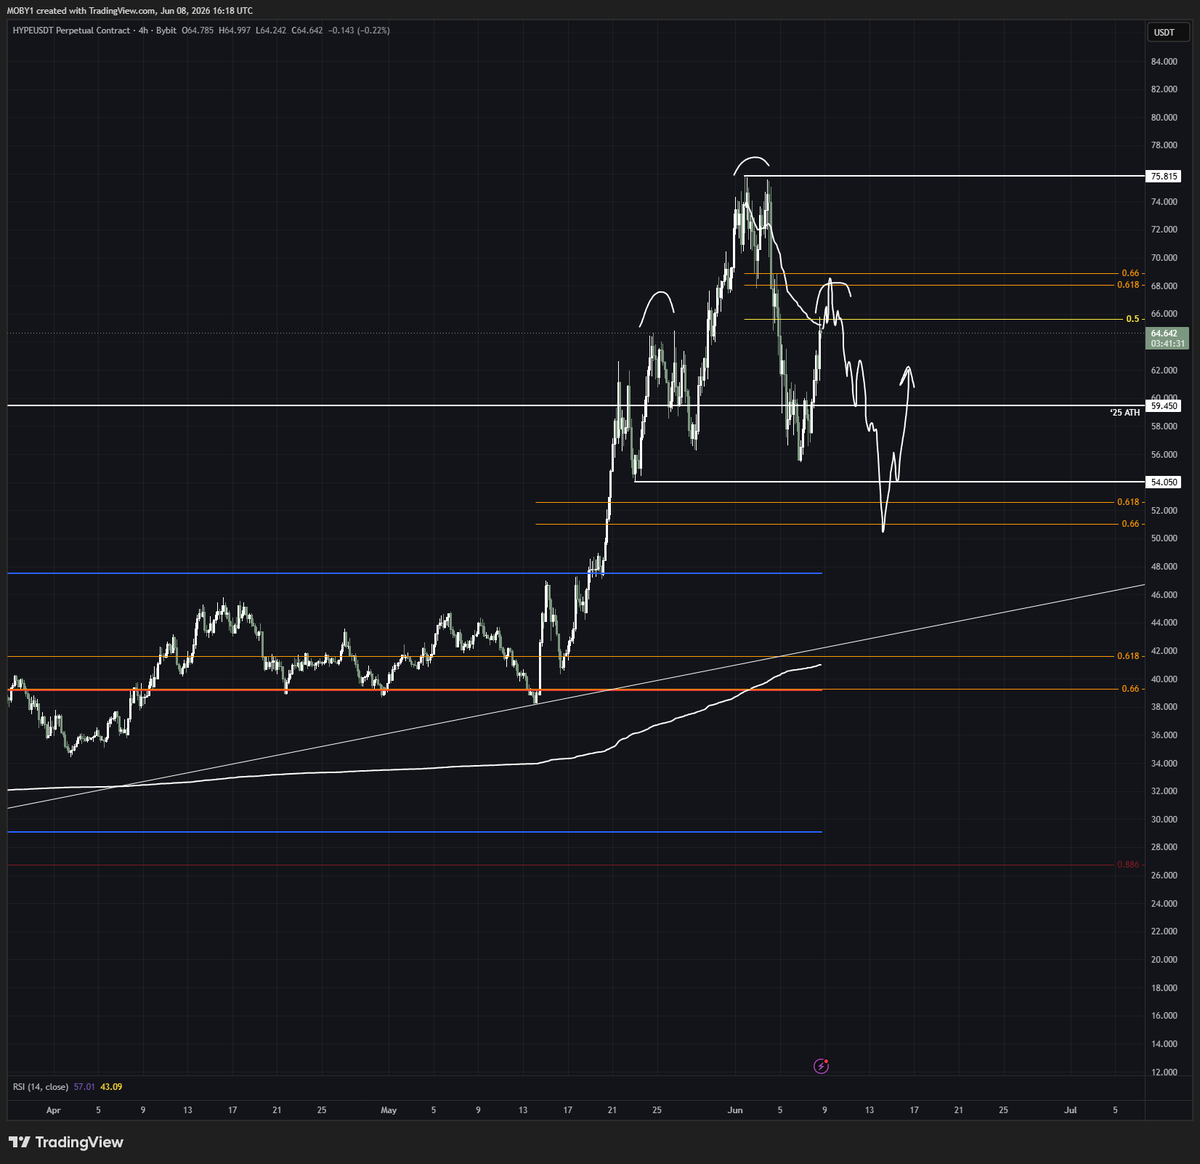Click the change value −0.143 (−0.22%)
1200x1164 pixels.
coord(359,31)
